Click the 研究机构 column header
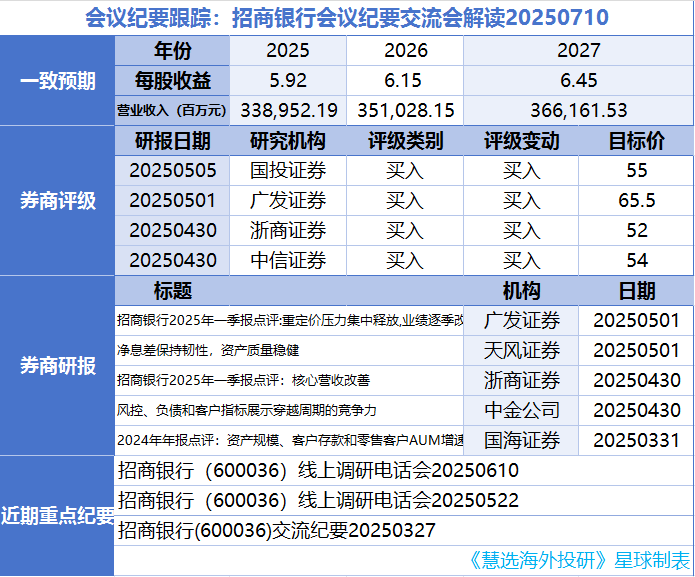This screenshot has height=577, width=695. point(288,141)
